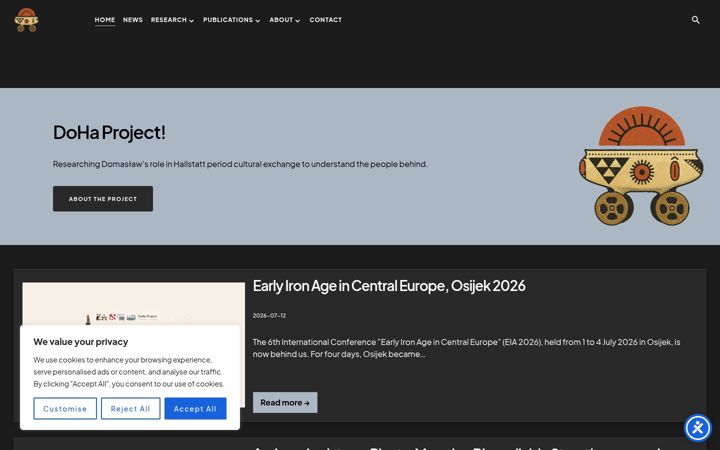The image size is (720, 450).
Task: Open the News menu item
Action: pyautogui.click(x=133, y=20)
